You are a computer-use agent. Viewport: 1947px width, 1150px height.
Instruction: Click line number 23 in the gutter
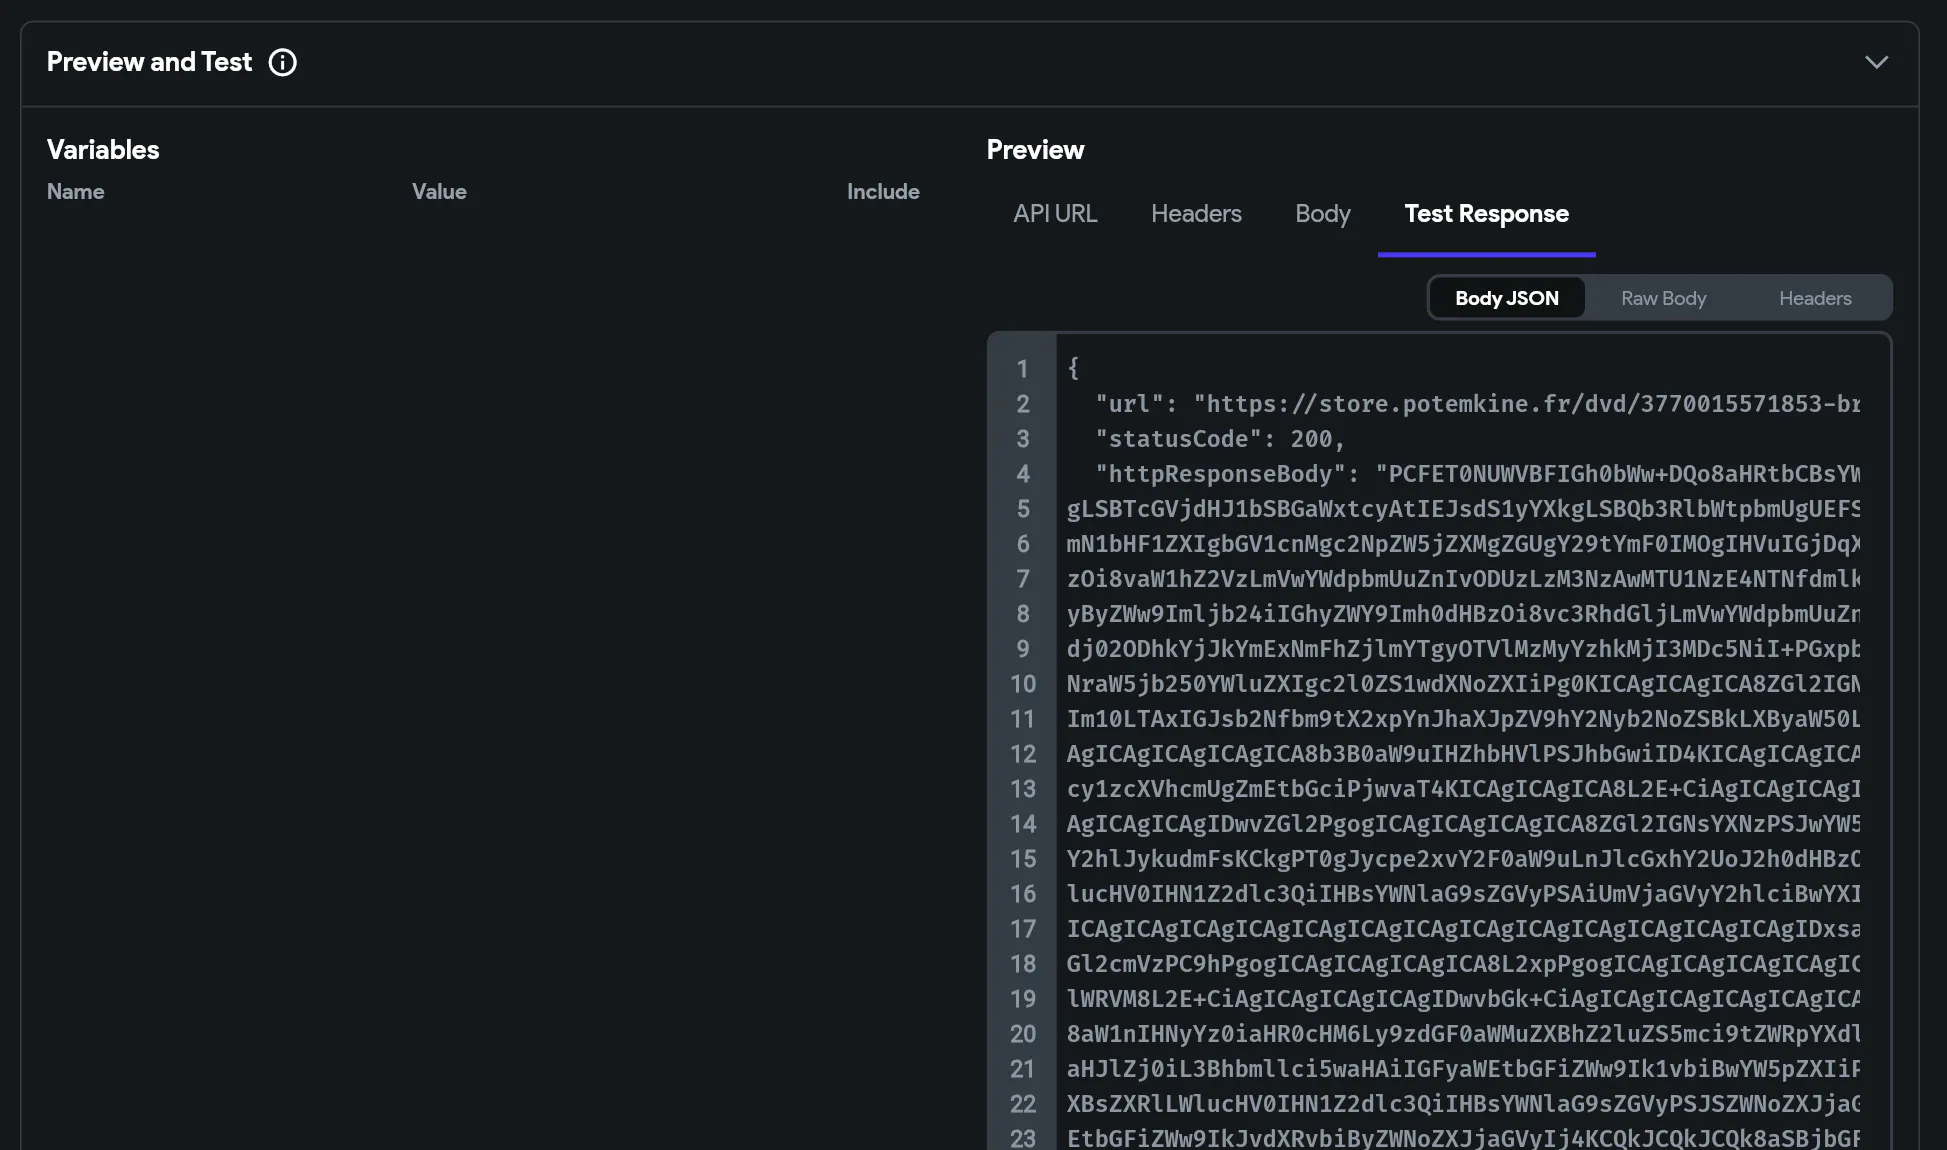pyautogui.click(x=1022, y=1138)
